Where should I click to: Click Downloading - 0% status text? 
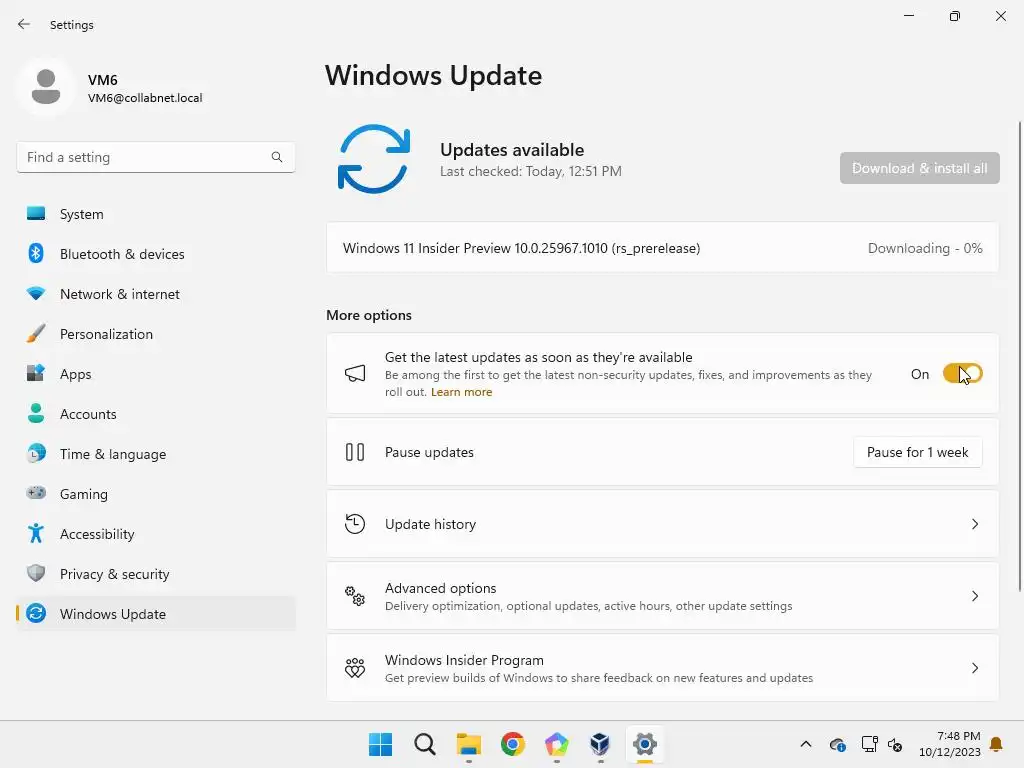[925, 248]
